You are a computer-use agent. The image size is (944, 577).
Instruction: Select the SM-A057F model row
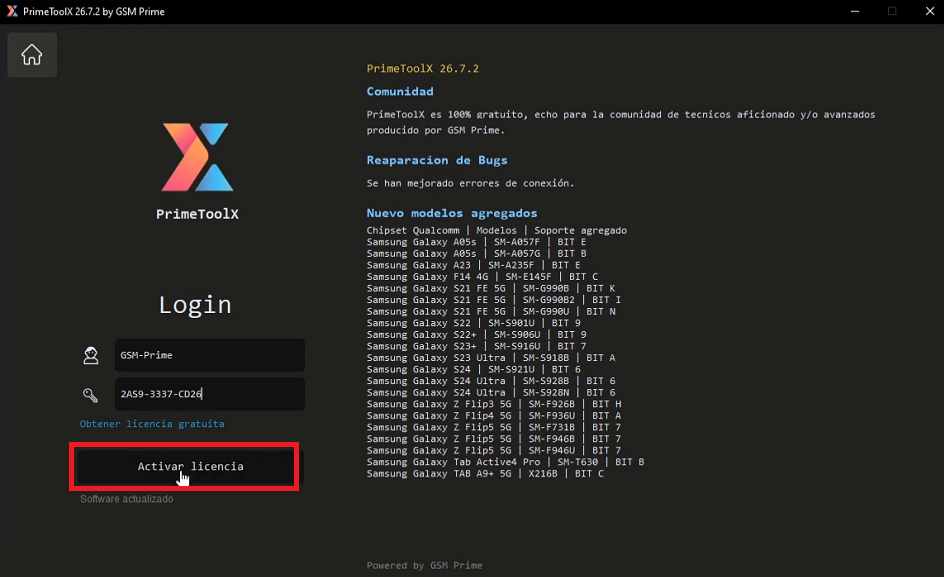click(x=476, y=242)
